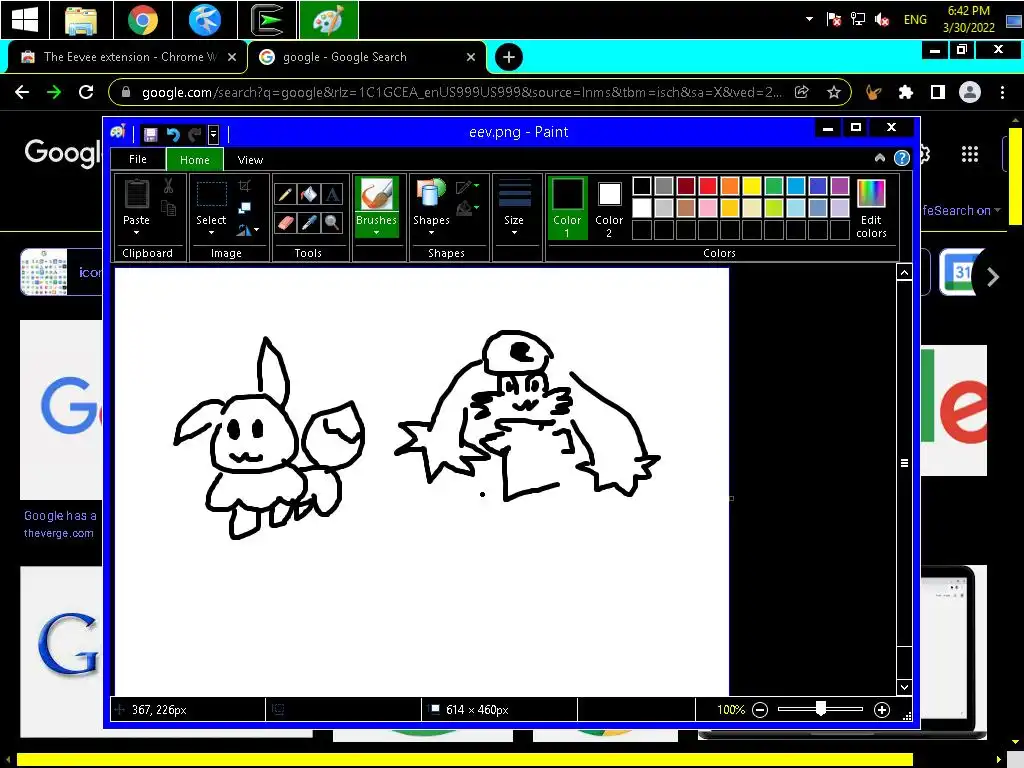Click the Cut scissors icon

coord(168,186)
